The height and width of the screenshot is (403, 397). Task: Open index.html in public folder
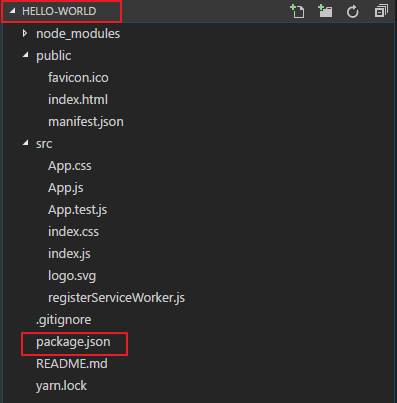point(78,100)
